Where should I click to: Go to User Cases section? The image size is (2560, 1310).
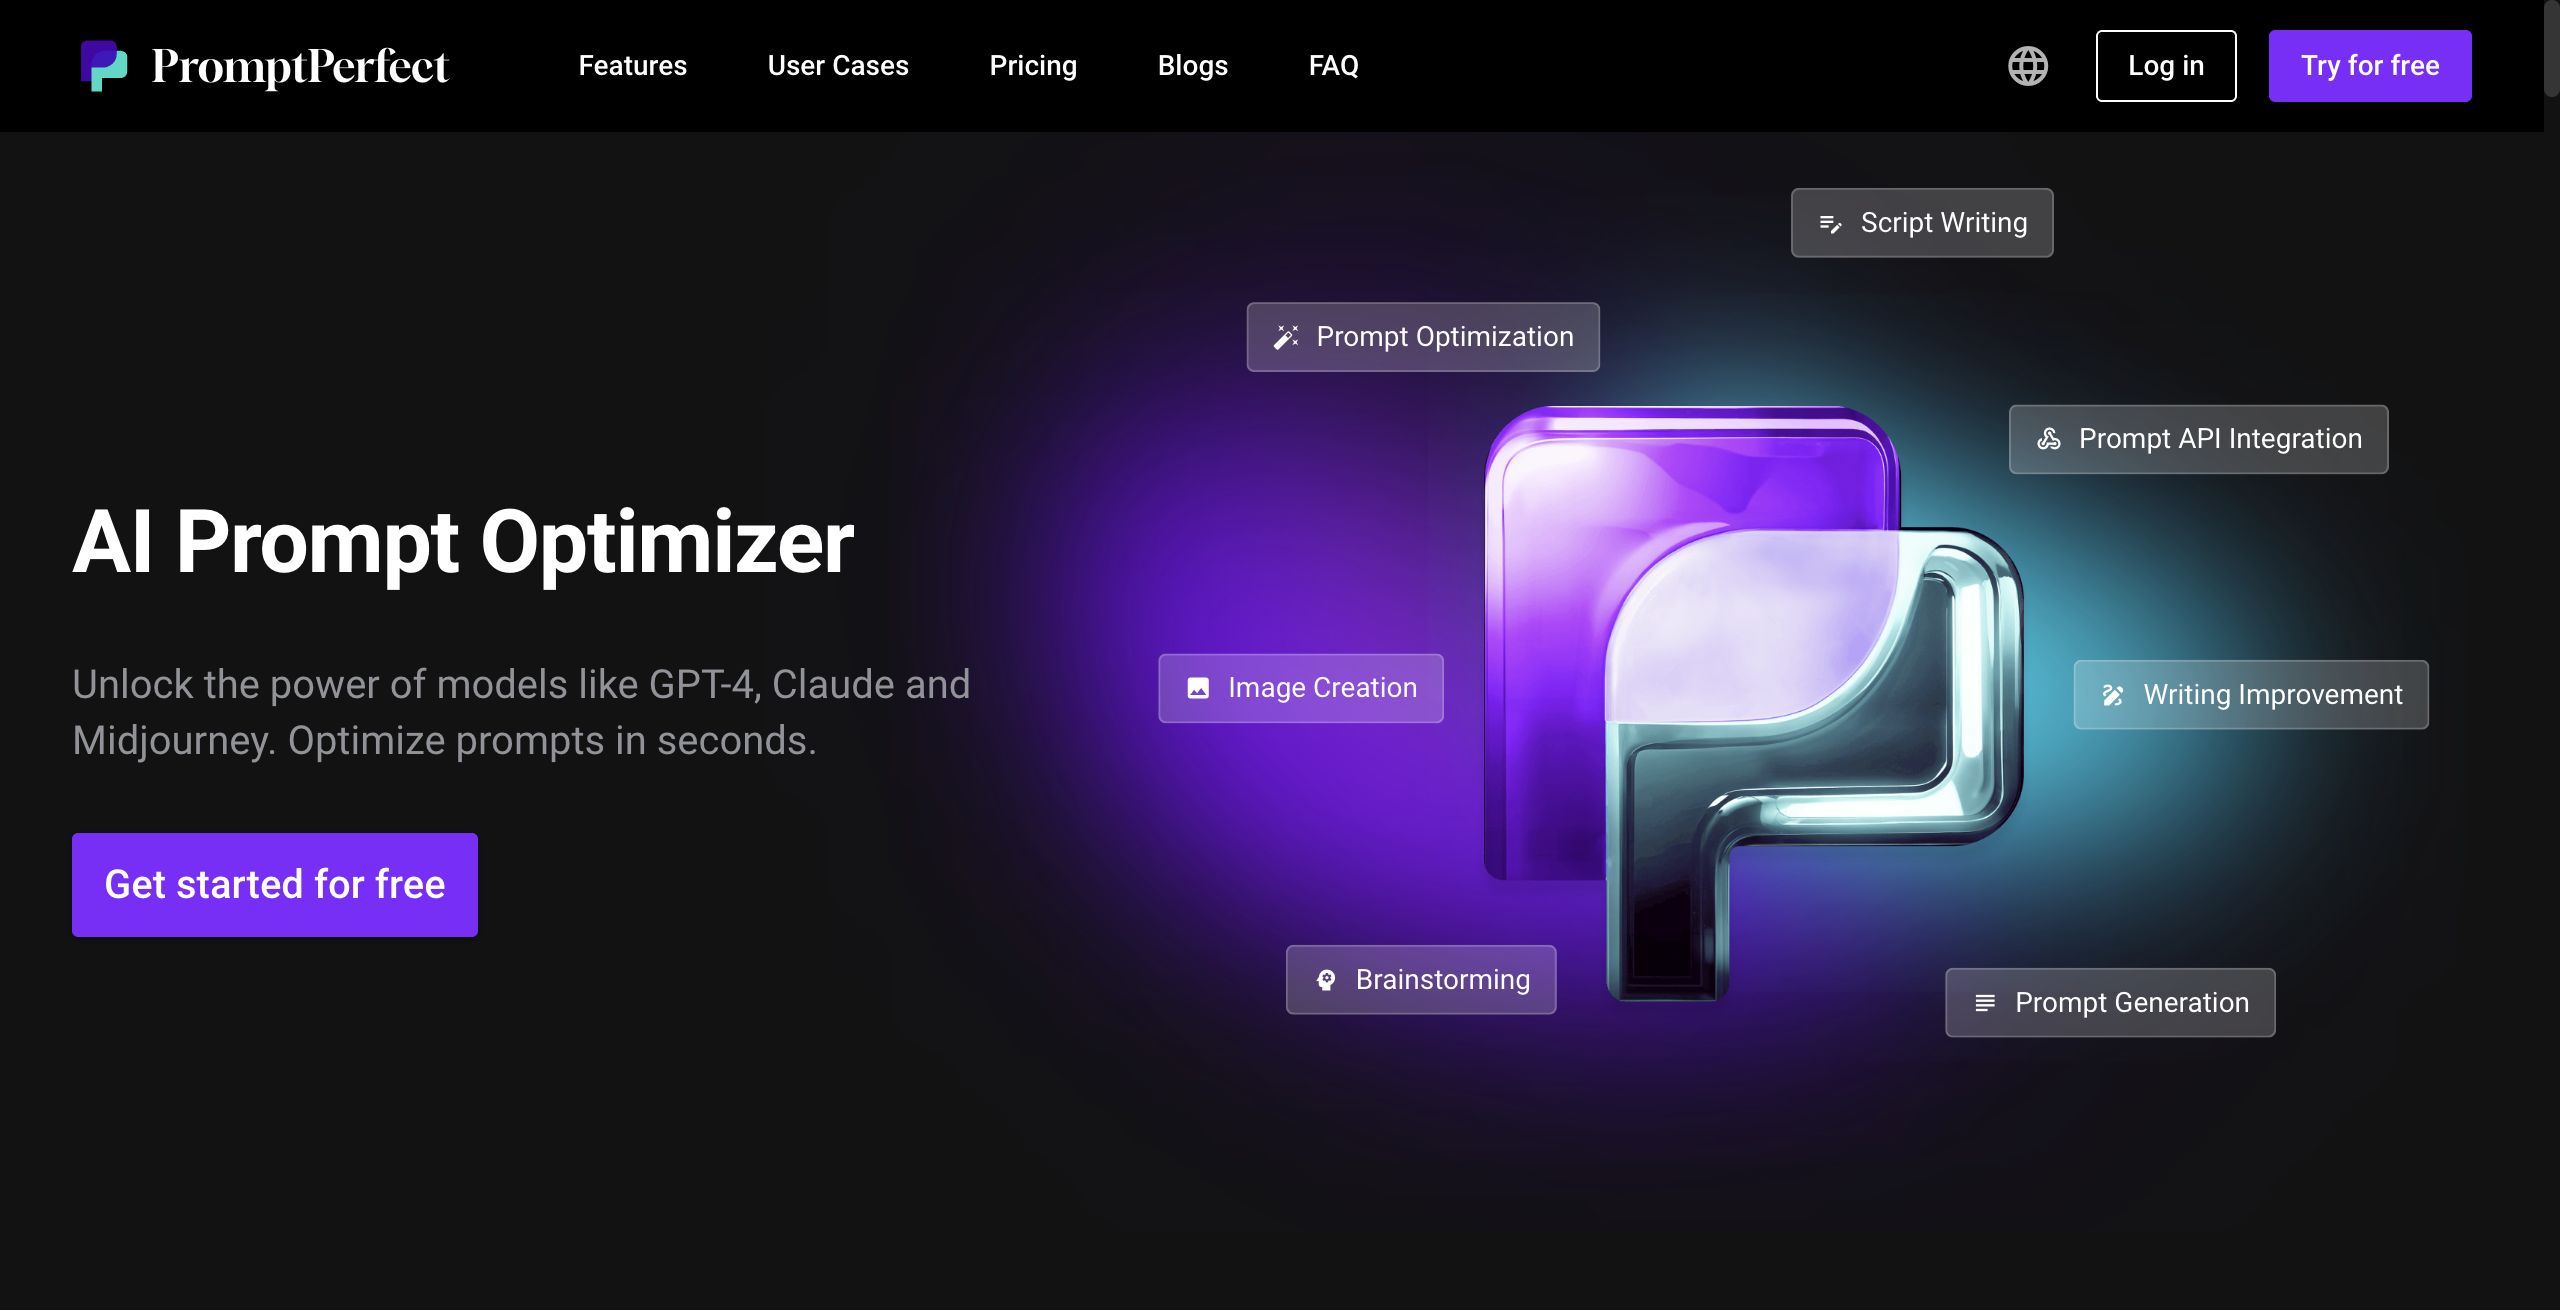coord(838,66)
